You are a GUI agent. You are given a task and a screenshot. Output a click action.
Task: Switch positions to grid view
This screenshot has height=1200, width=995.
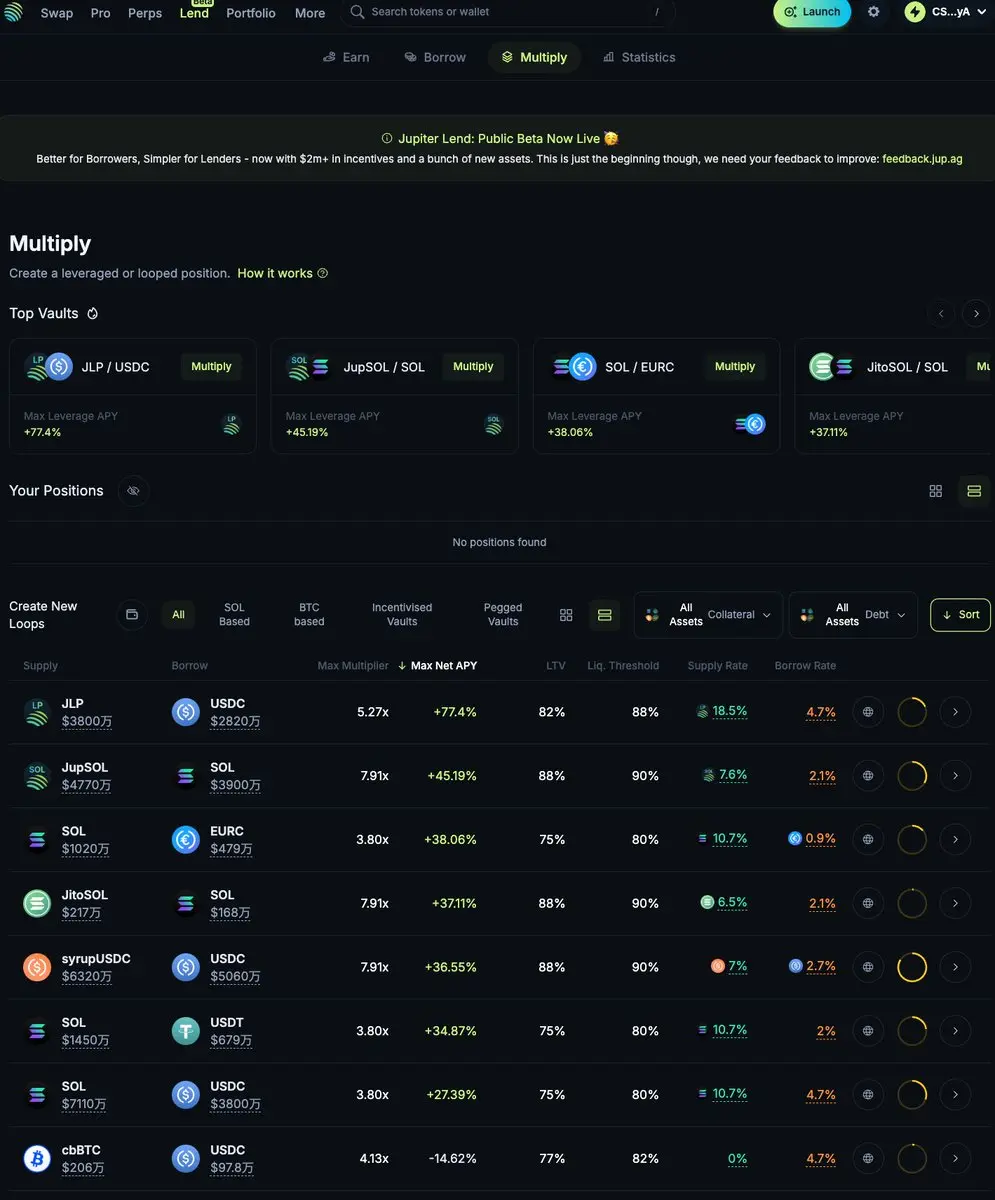point(936,491)
